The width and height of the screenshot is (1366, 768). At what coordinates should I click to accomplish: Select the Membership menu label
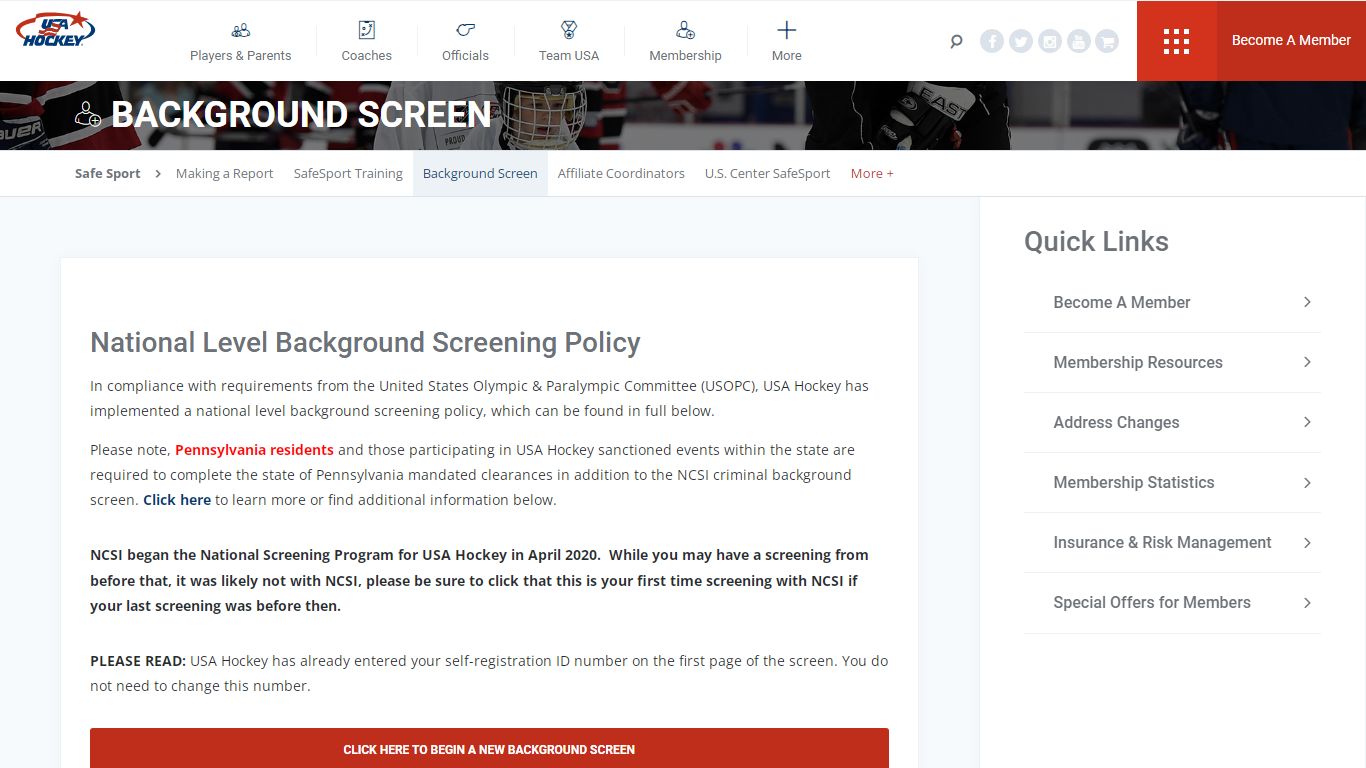click(685, 56)
